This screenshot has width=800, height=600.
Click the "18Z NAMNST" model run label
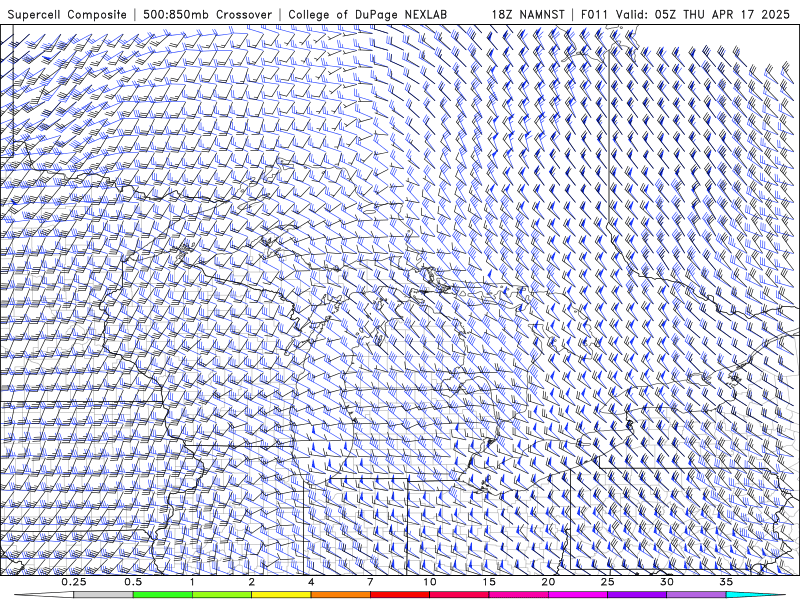(528, 14)
